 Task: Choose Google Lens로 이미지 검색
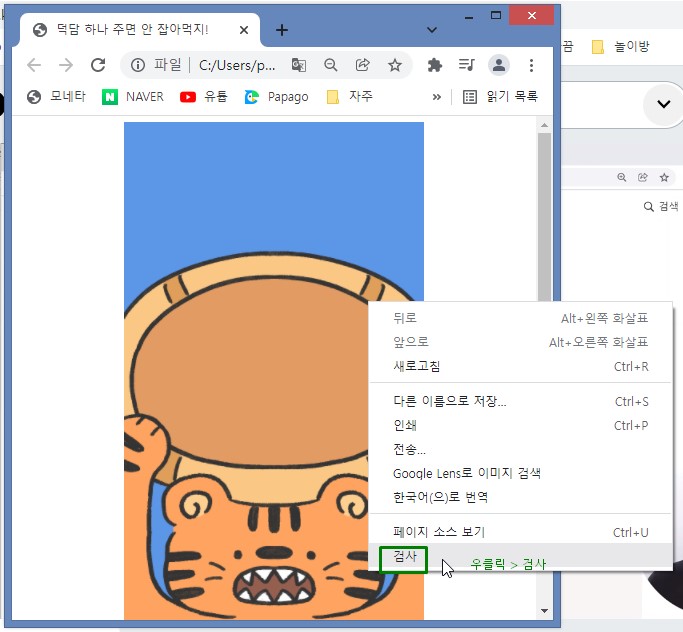pyautogui.click(x=521, y=473)
